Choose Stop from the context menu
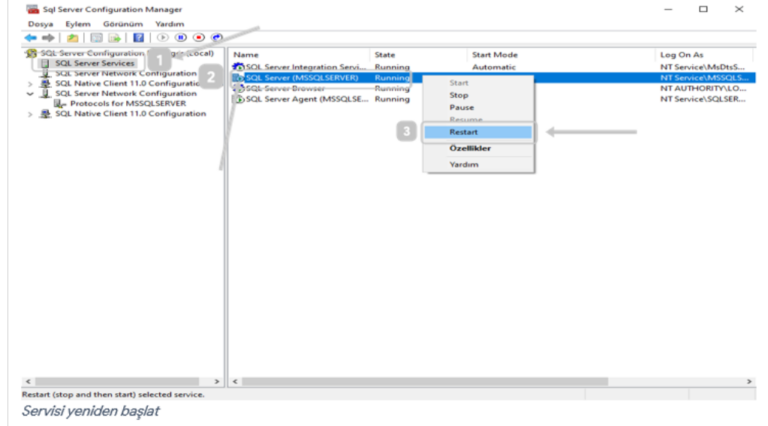Screen dimensions: 768x426 coord(458,95)
